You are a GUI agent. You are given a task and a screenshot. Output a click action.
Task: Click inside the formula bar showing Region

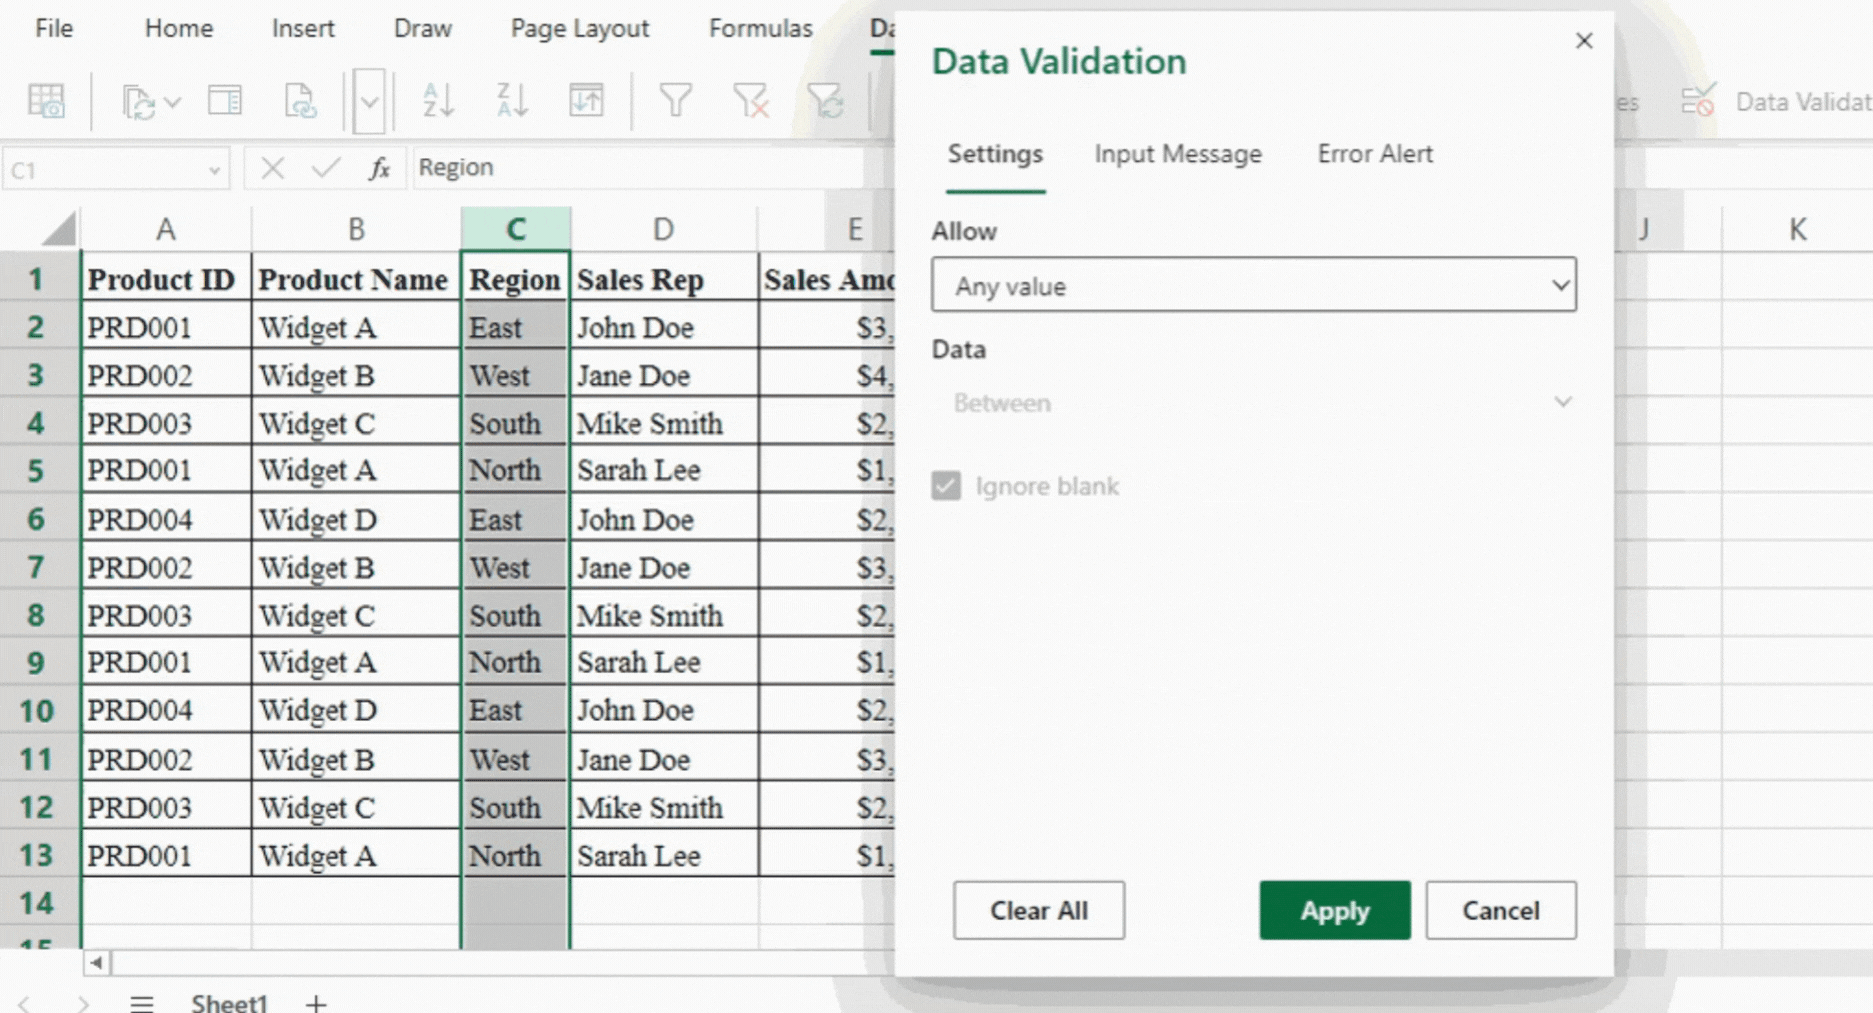point(600,167)
